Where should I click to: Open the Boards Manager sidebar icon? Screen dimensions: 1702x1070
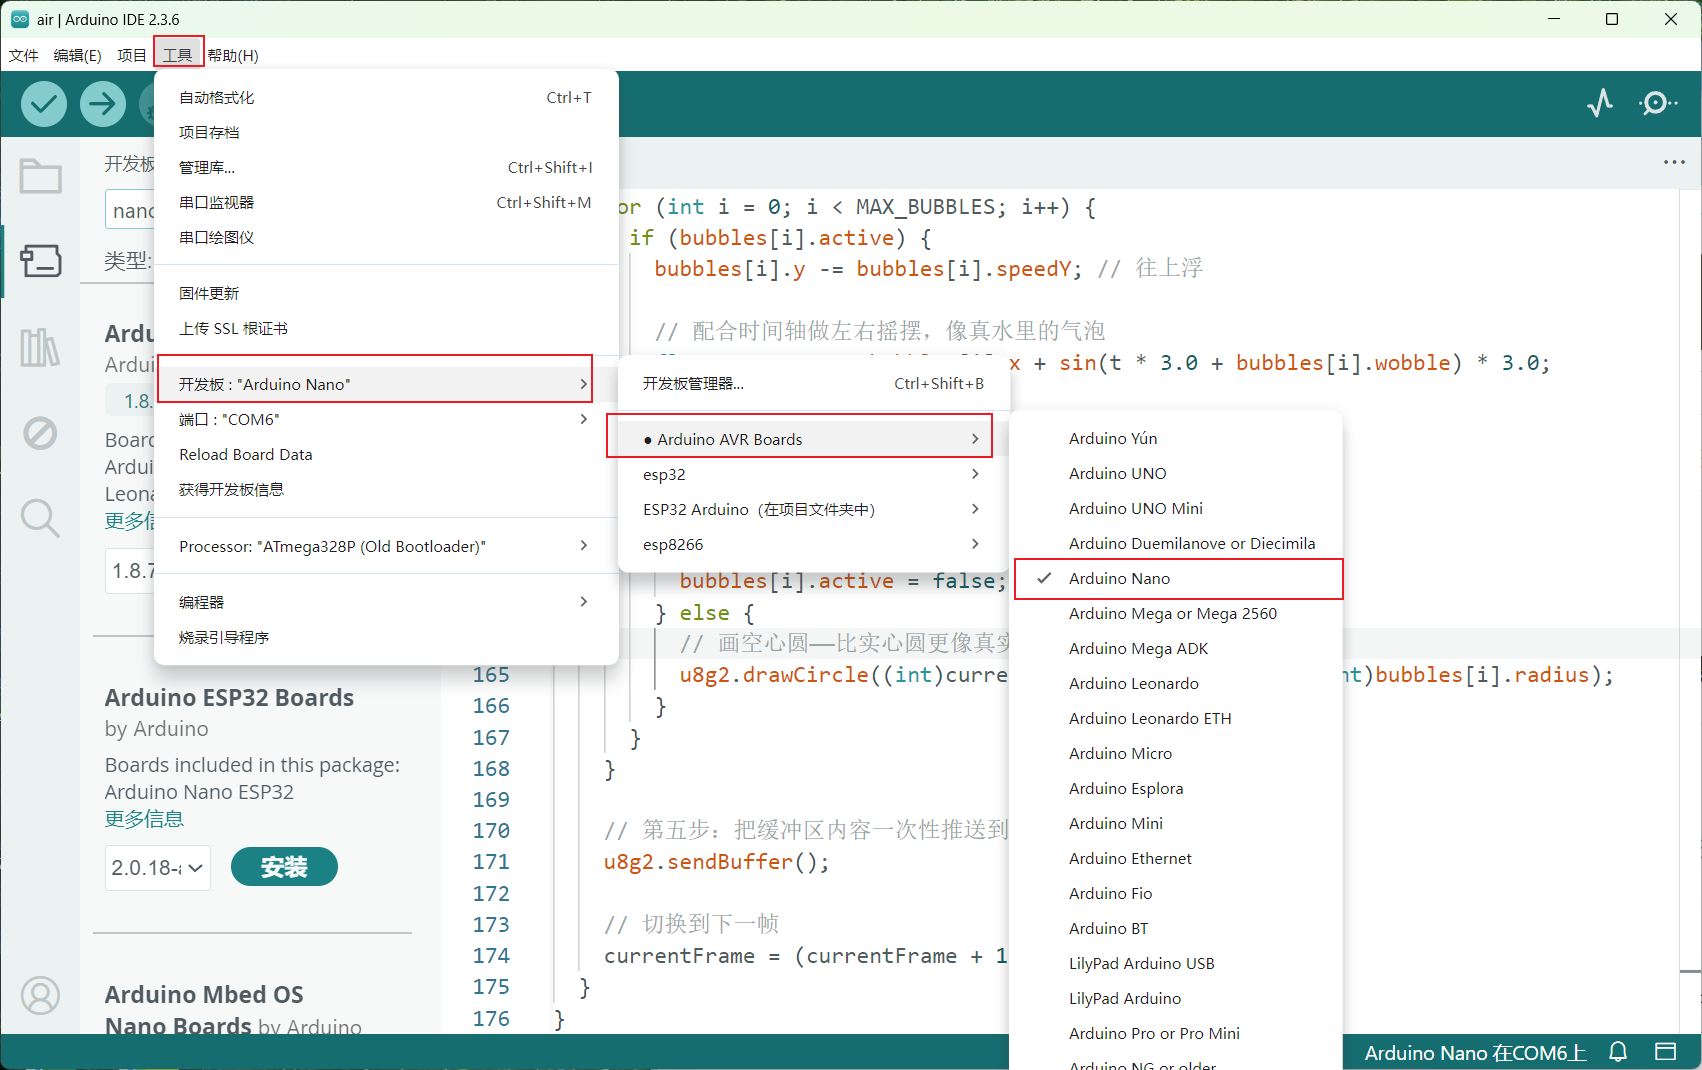pos(41,261)
